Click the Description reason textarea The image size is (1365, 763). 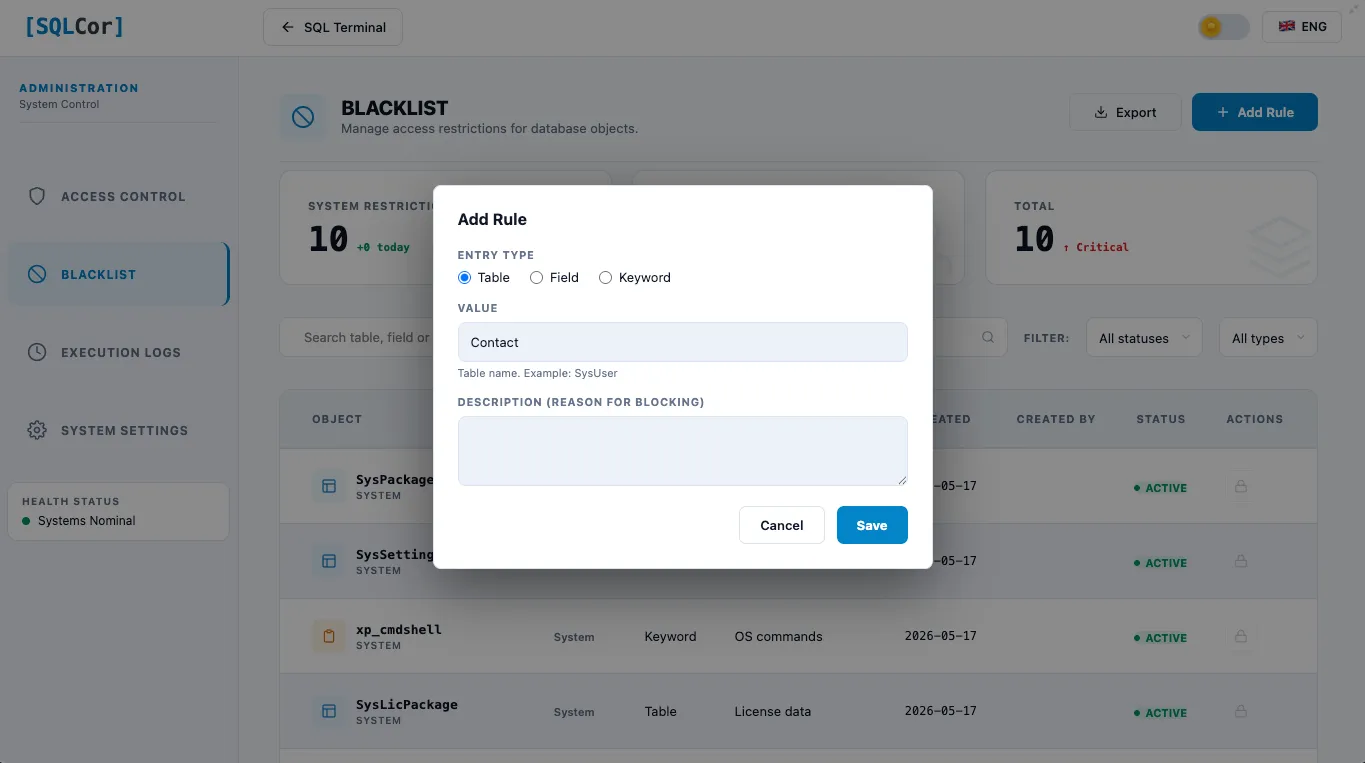tap(682, 451)
